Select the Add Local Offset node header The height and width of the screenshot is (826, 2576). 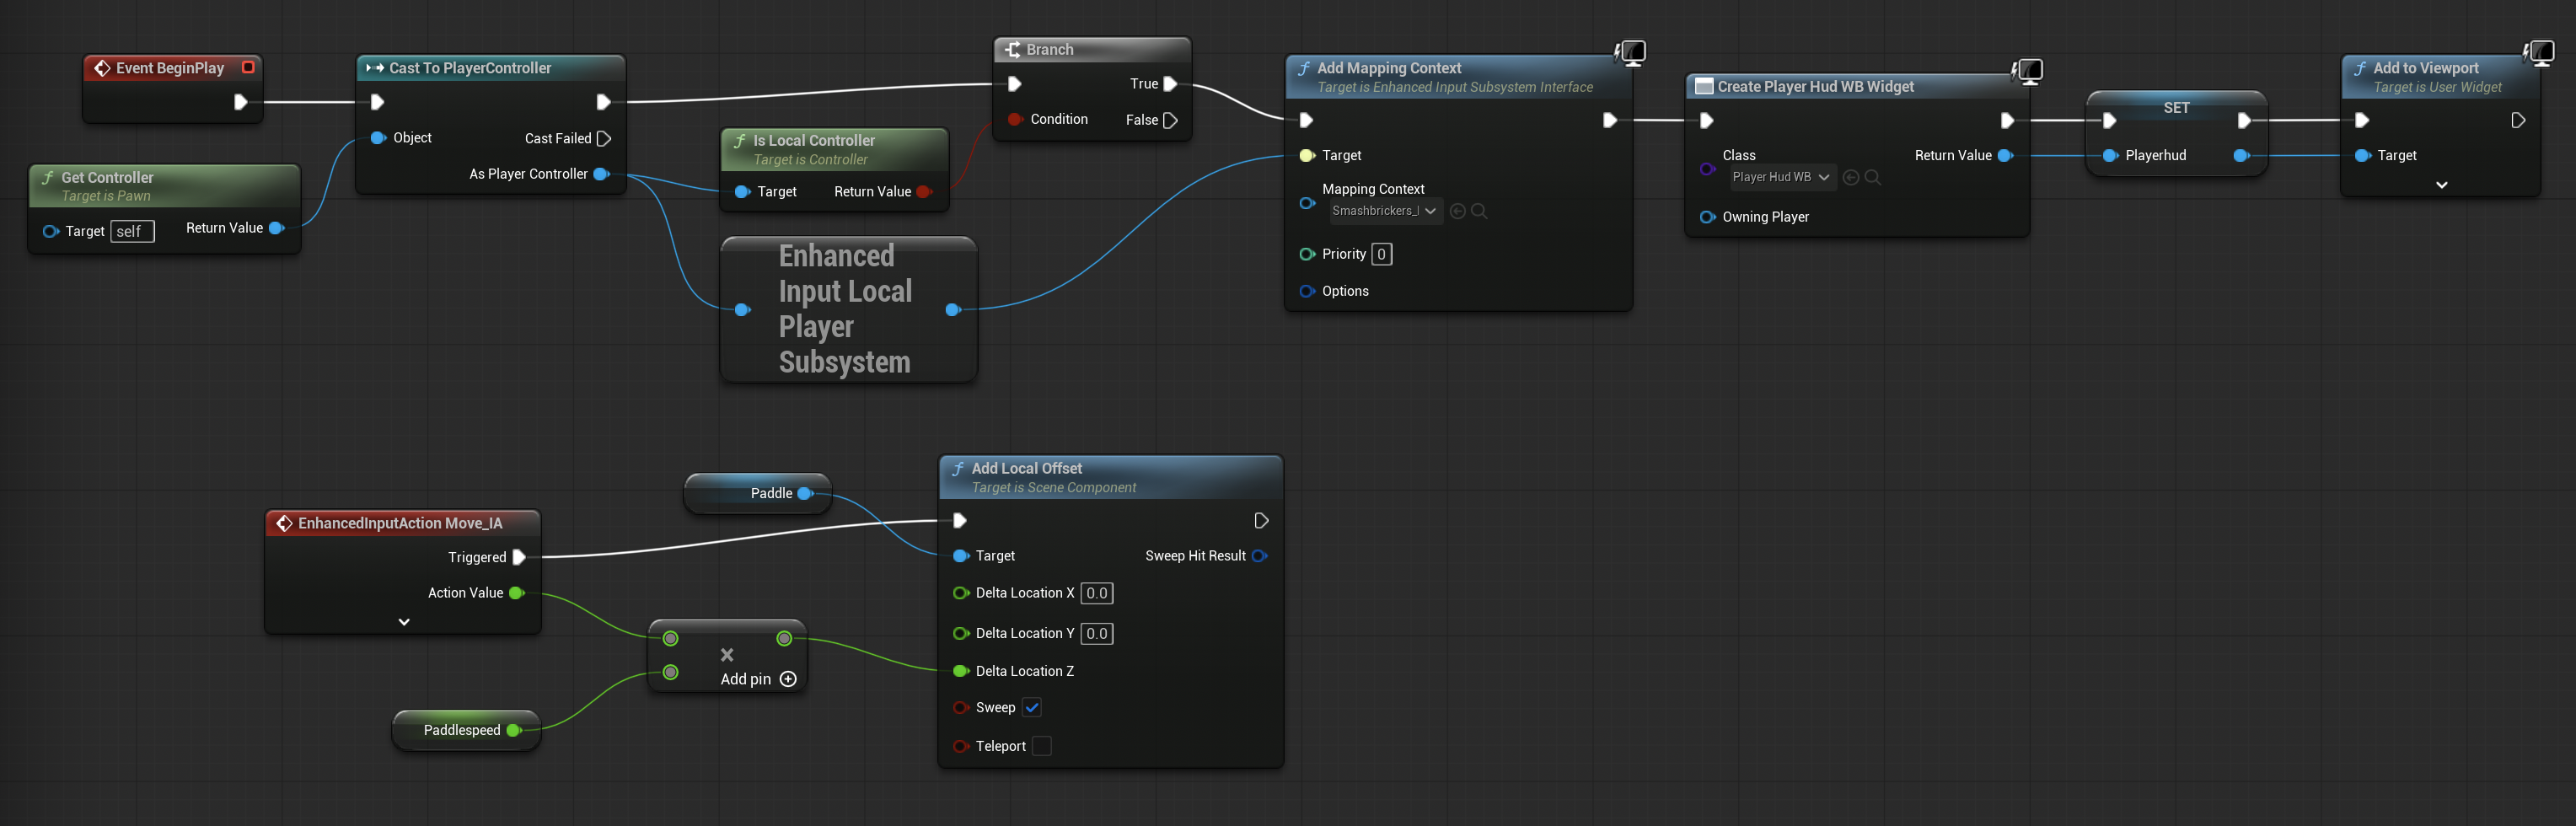tap(1110, 477)
